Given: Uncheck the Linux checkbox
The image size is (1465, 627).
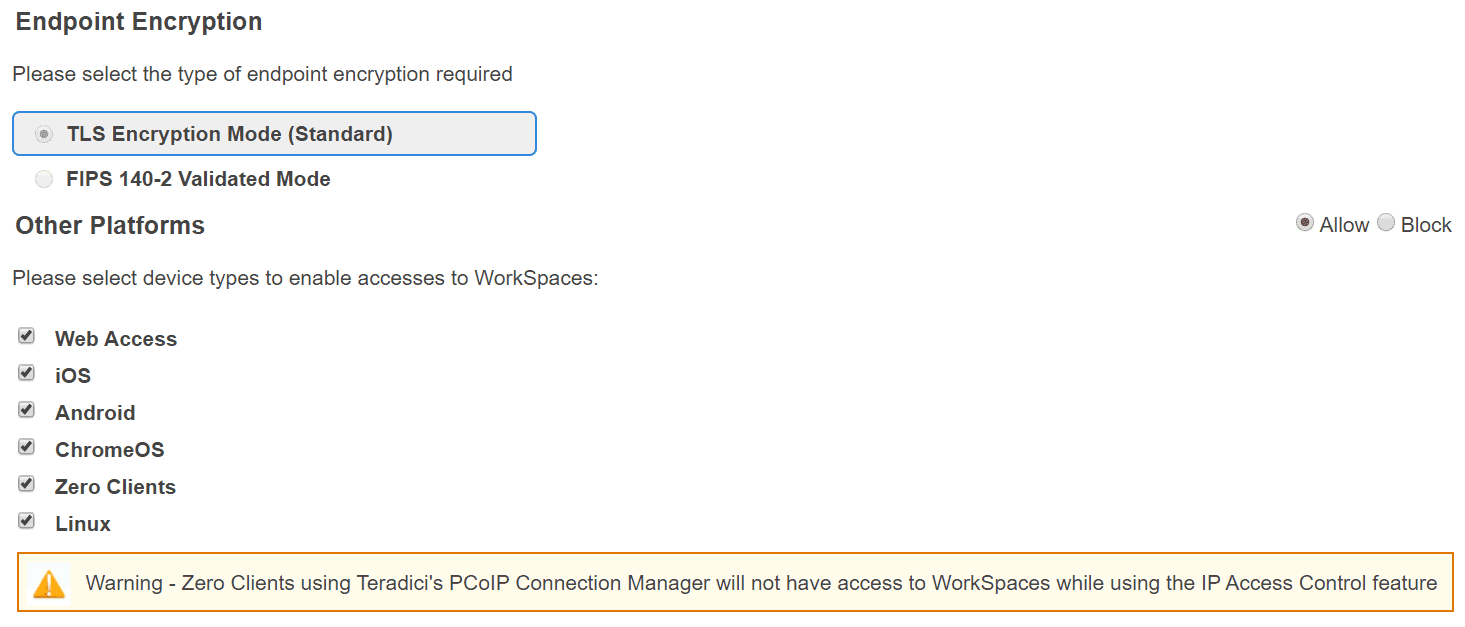Looking at the screenshot, I should [27, 521].
